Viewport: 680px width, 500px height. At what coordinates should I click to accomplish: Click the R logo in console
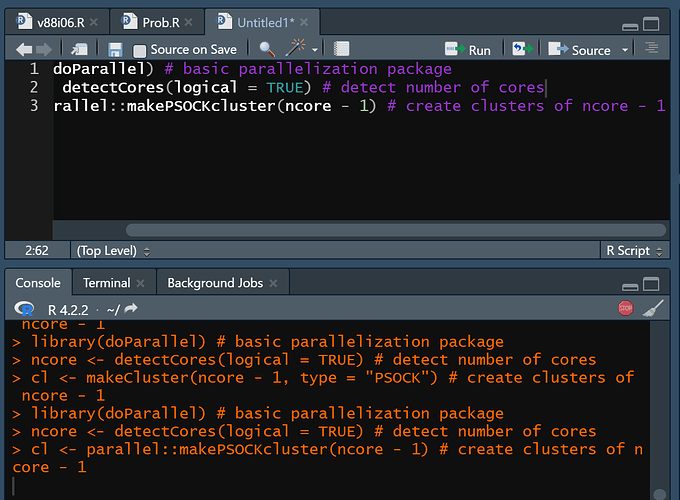[x=24, y=309]
